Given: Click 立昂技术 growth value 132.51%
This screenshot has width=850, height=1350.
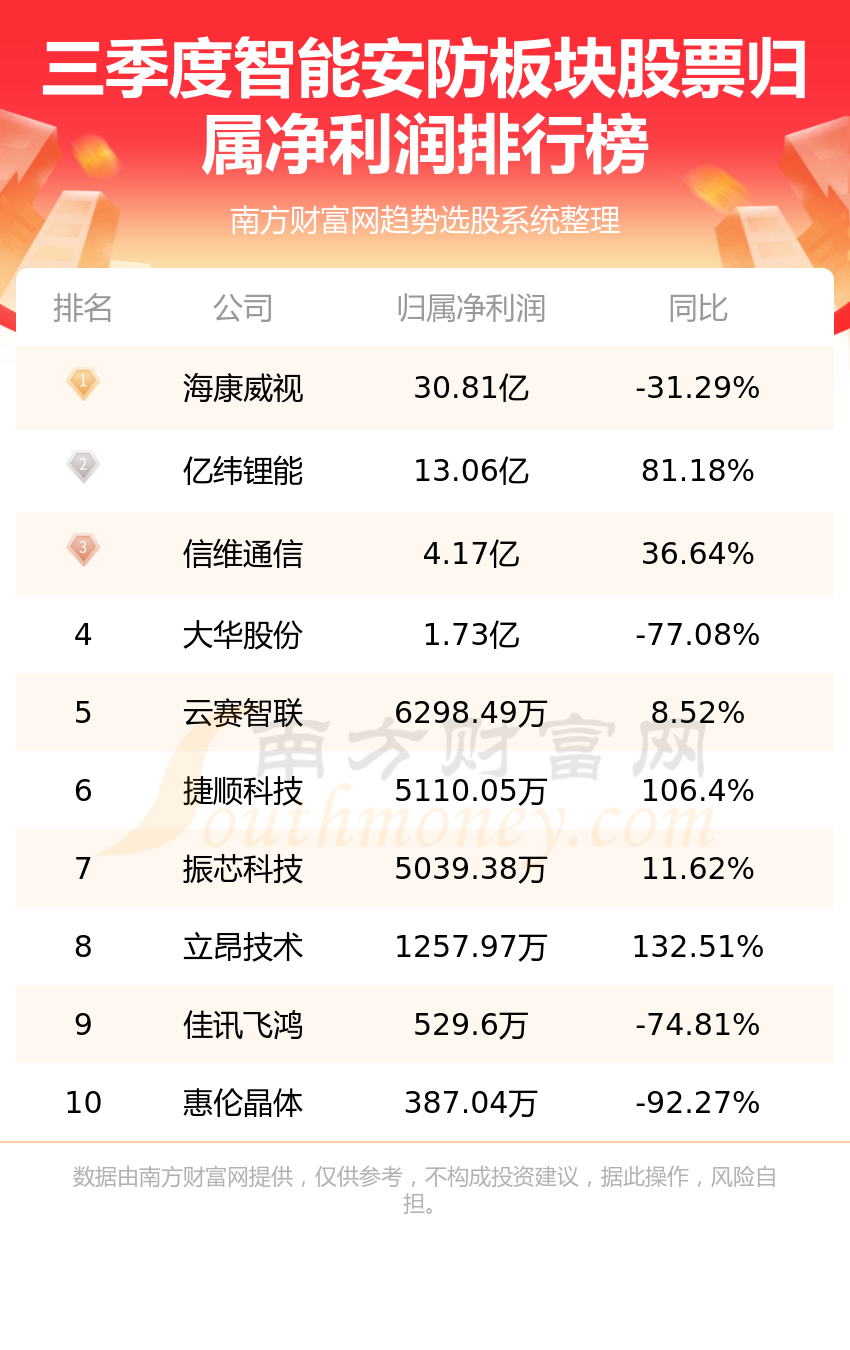Looking at the screenshot, I should 698,947.
